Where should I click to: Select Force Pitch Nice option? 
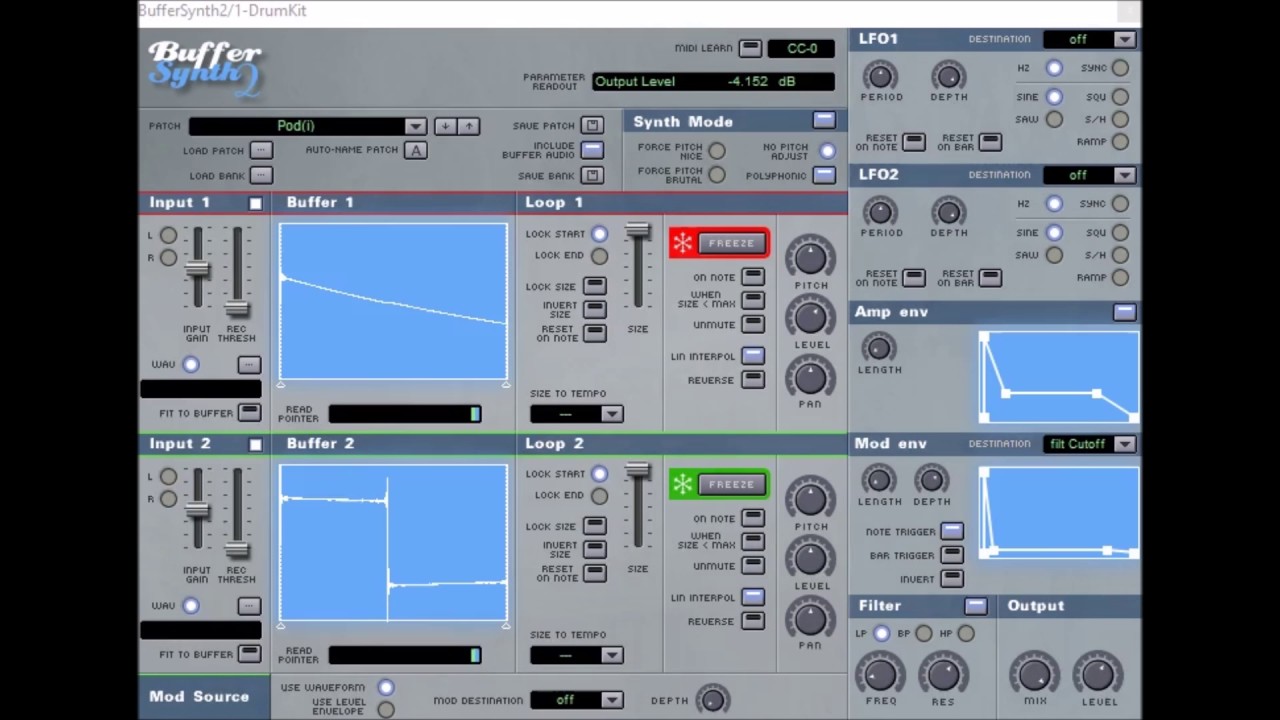click(717, 151)
